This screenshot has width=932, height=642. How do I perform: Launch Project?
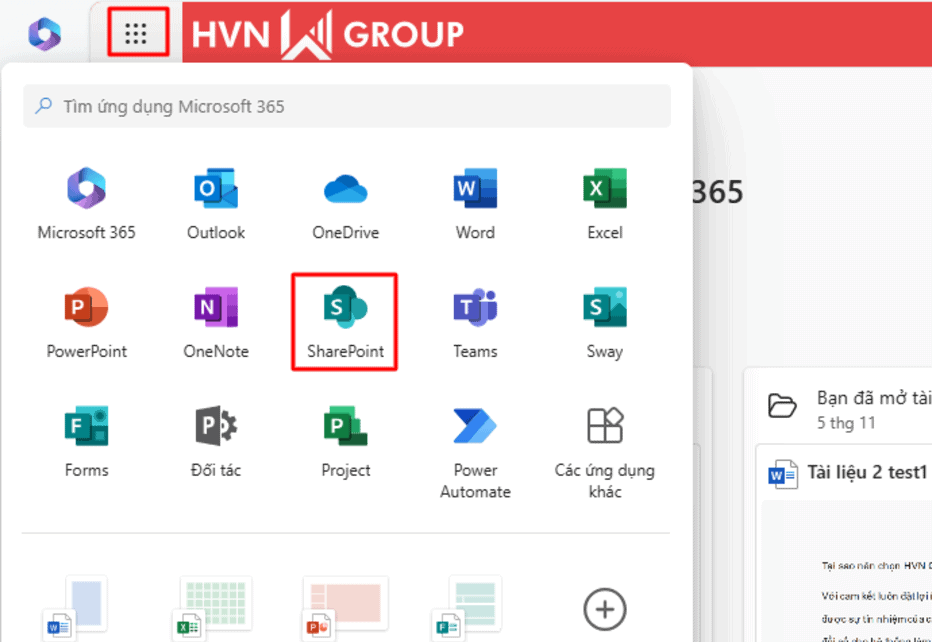[x=346, y=441]
